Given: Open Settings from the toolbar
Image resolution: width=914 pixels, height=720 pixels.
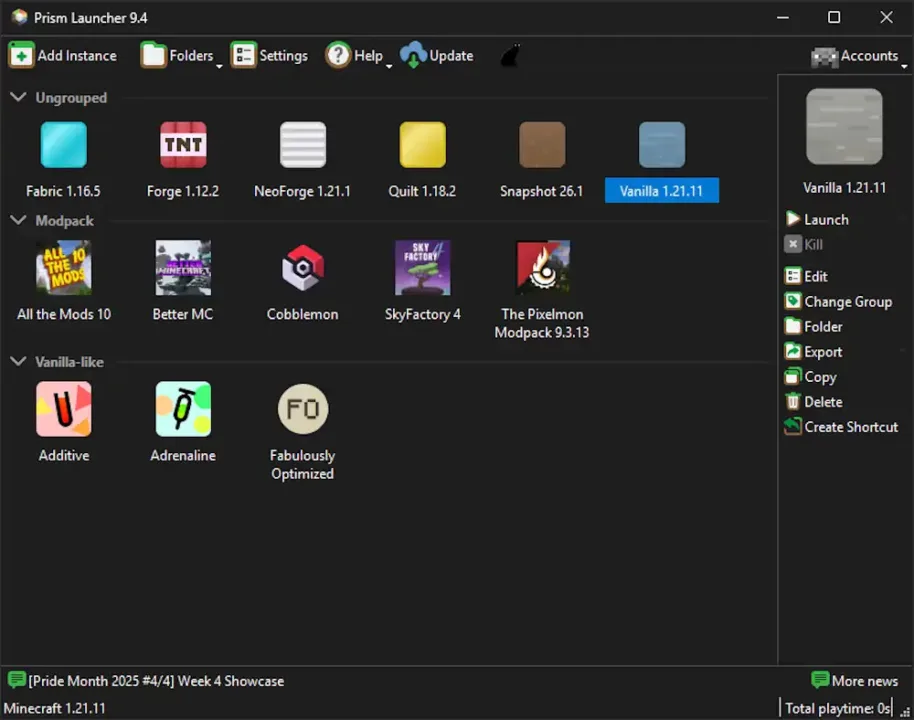Looking at the screenshot, I should [x=270, y=56].
